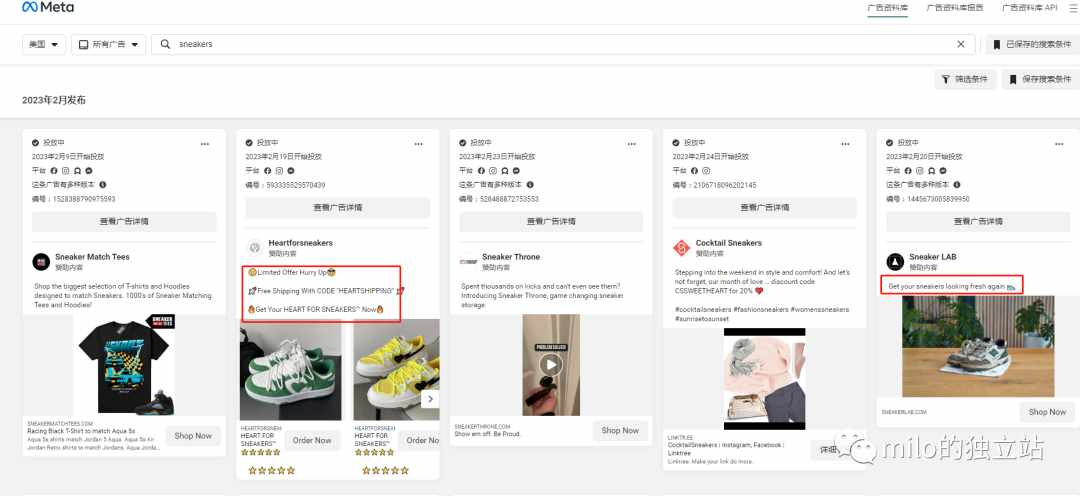
Task: Click 保存搜索条件 to save this search
Action: pos(1040,79)
